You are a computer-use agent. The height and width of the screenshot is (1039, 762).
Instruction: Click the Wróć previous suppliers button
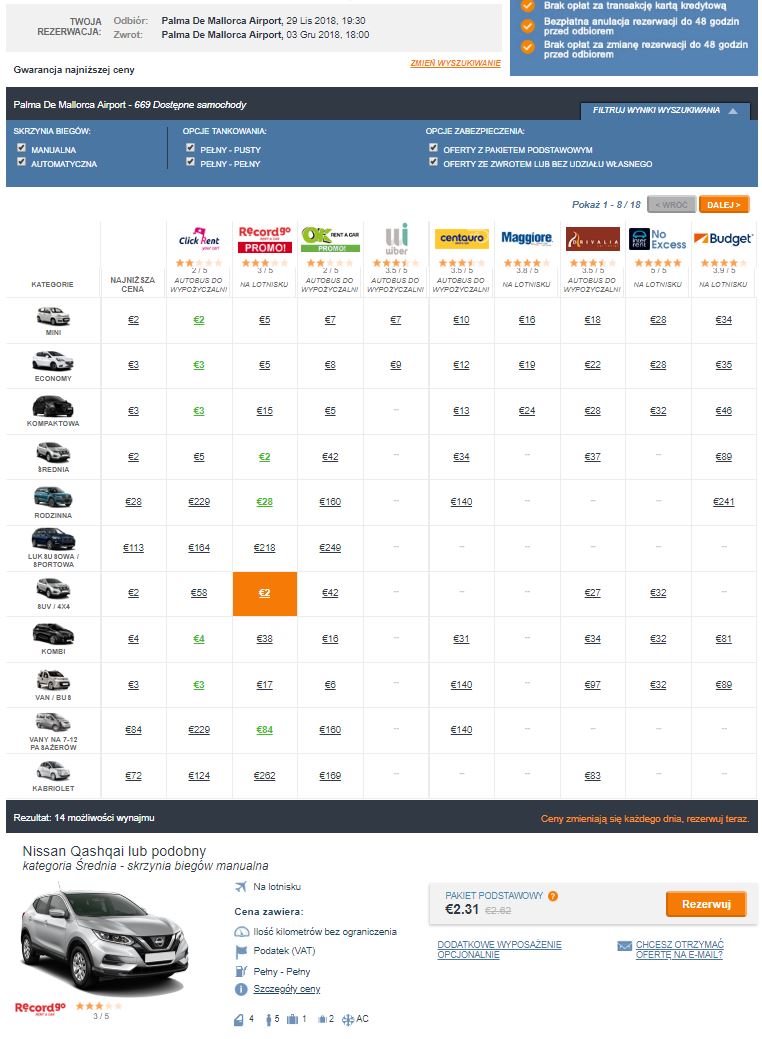pos(671,205)
